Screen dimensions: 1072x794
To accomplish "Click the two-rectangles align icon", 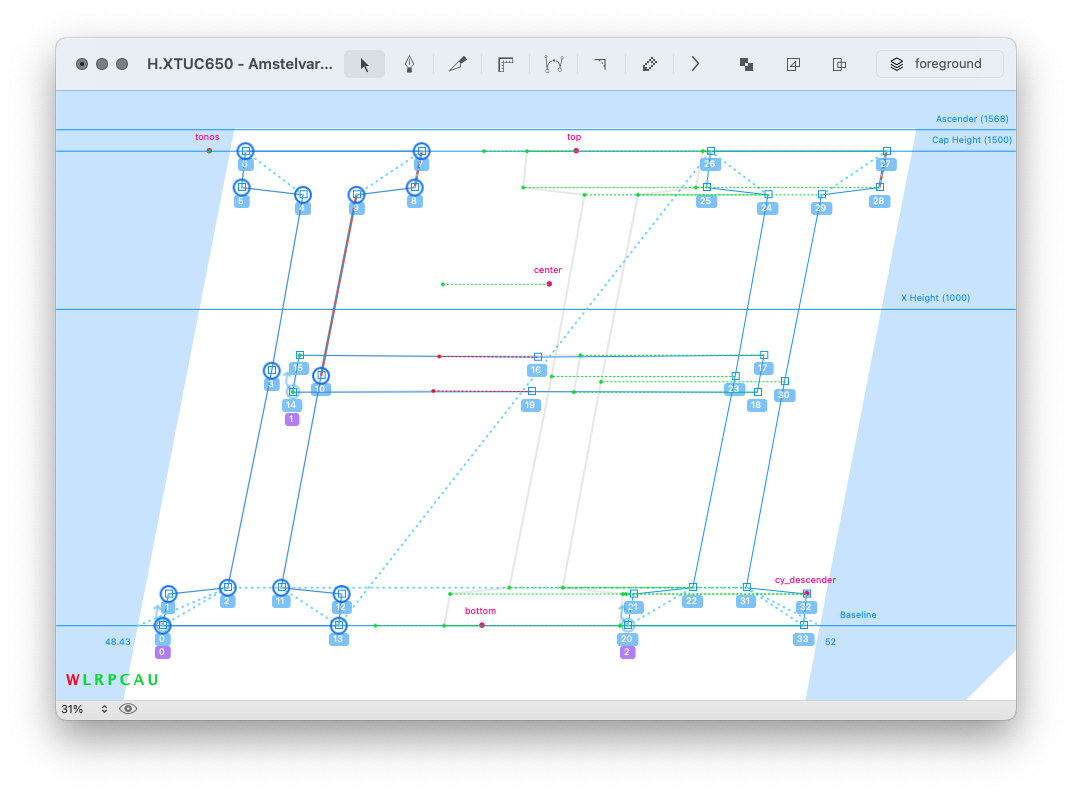I will point(839,64).
